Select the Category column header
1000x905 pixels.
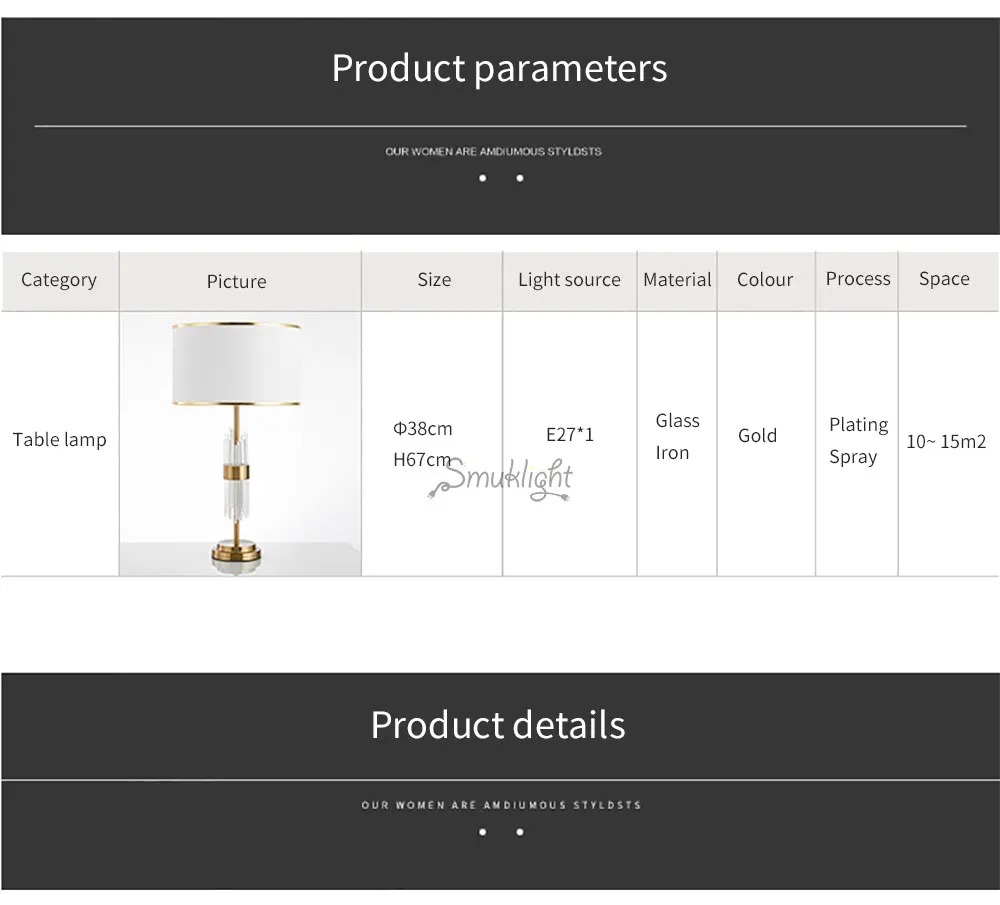click(59, 280)
